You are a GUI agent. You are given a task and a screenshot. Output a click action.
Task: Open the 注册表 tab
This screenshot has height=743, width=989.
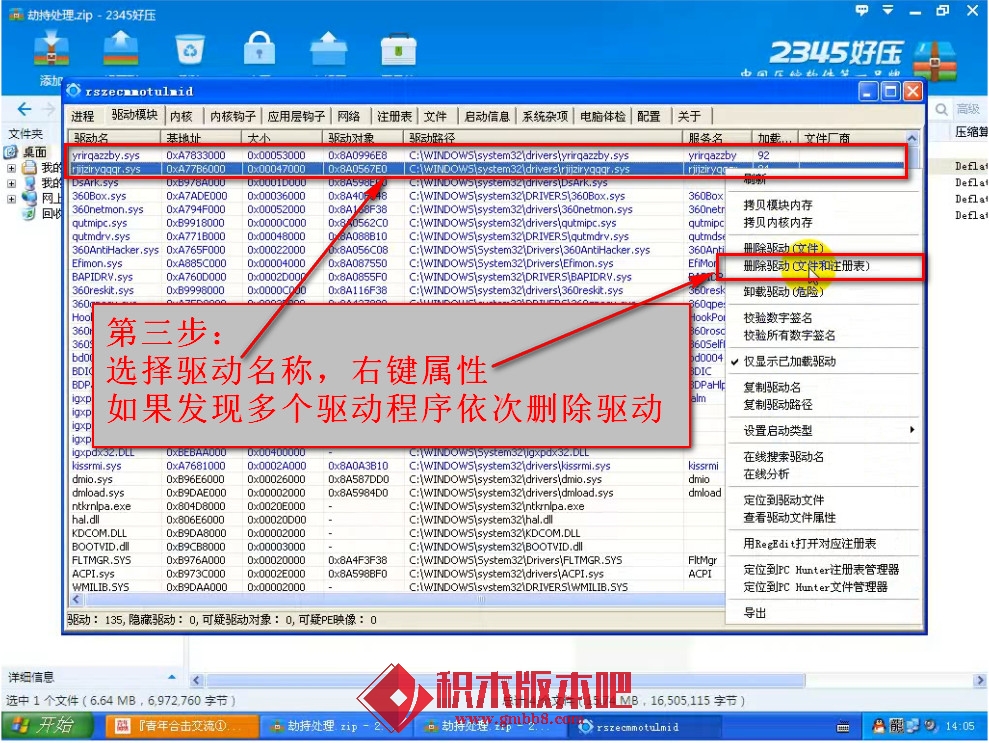(x=395, y=116)
